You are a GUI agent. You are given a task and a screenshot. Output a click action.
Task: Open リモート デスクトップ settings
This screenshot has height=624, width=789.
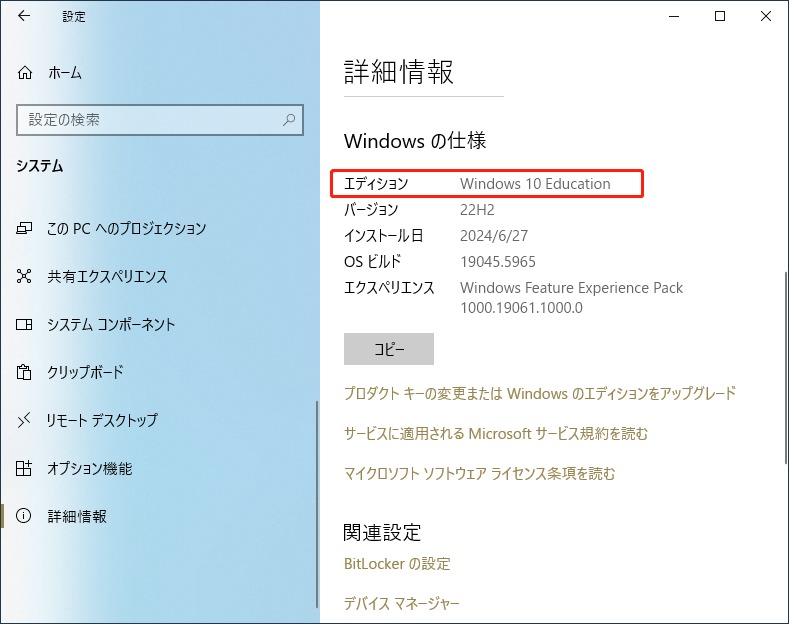(x=102, y=420)
